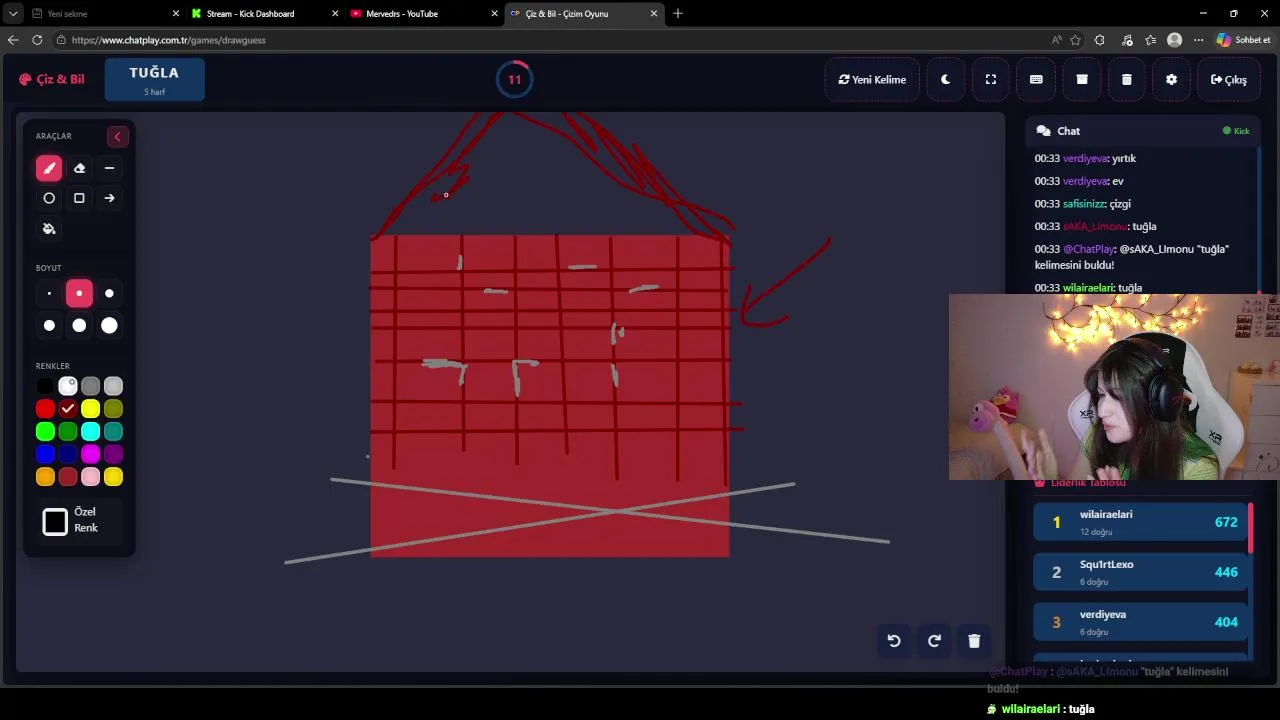Click the Çıkış exit button
This screenshot has height=720, width=1280.
click(1228, 80)
